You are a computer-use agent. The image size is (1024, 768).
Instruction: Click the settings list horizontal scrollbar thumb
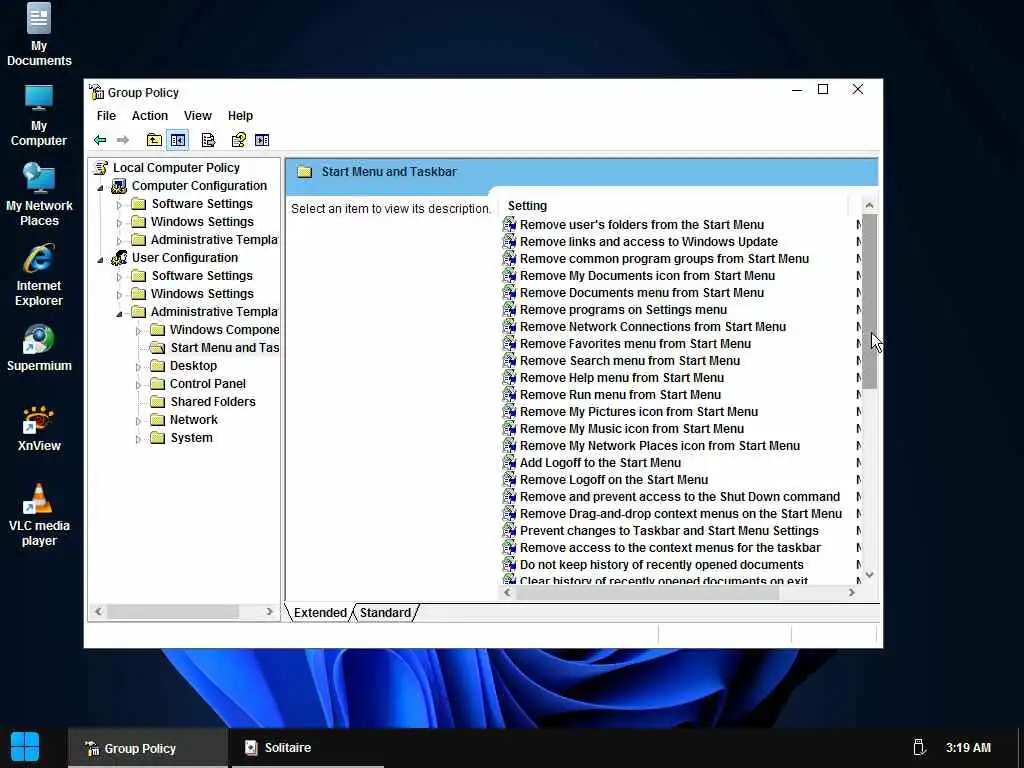(647, 593)
